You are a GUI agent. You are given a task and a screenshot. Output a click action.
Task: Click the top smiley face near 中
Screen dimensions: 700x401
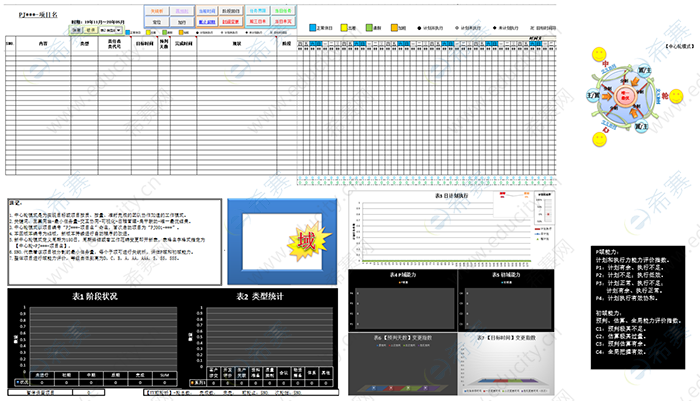pos(599,54)
